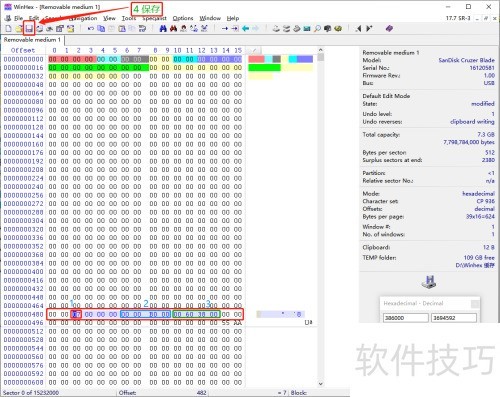Viewport: 500px width, 397px height.
Task: Click the hexadecimal Mode value in info panel
Action: (478, 194)
